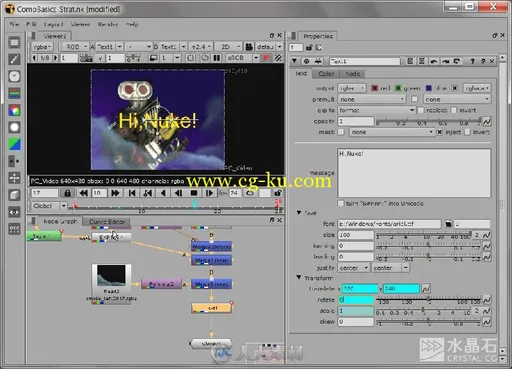Skip forward by frame increment

point(115,193)
